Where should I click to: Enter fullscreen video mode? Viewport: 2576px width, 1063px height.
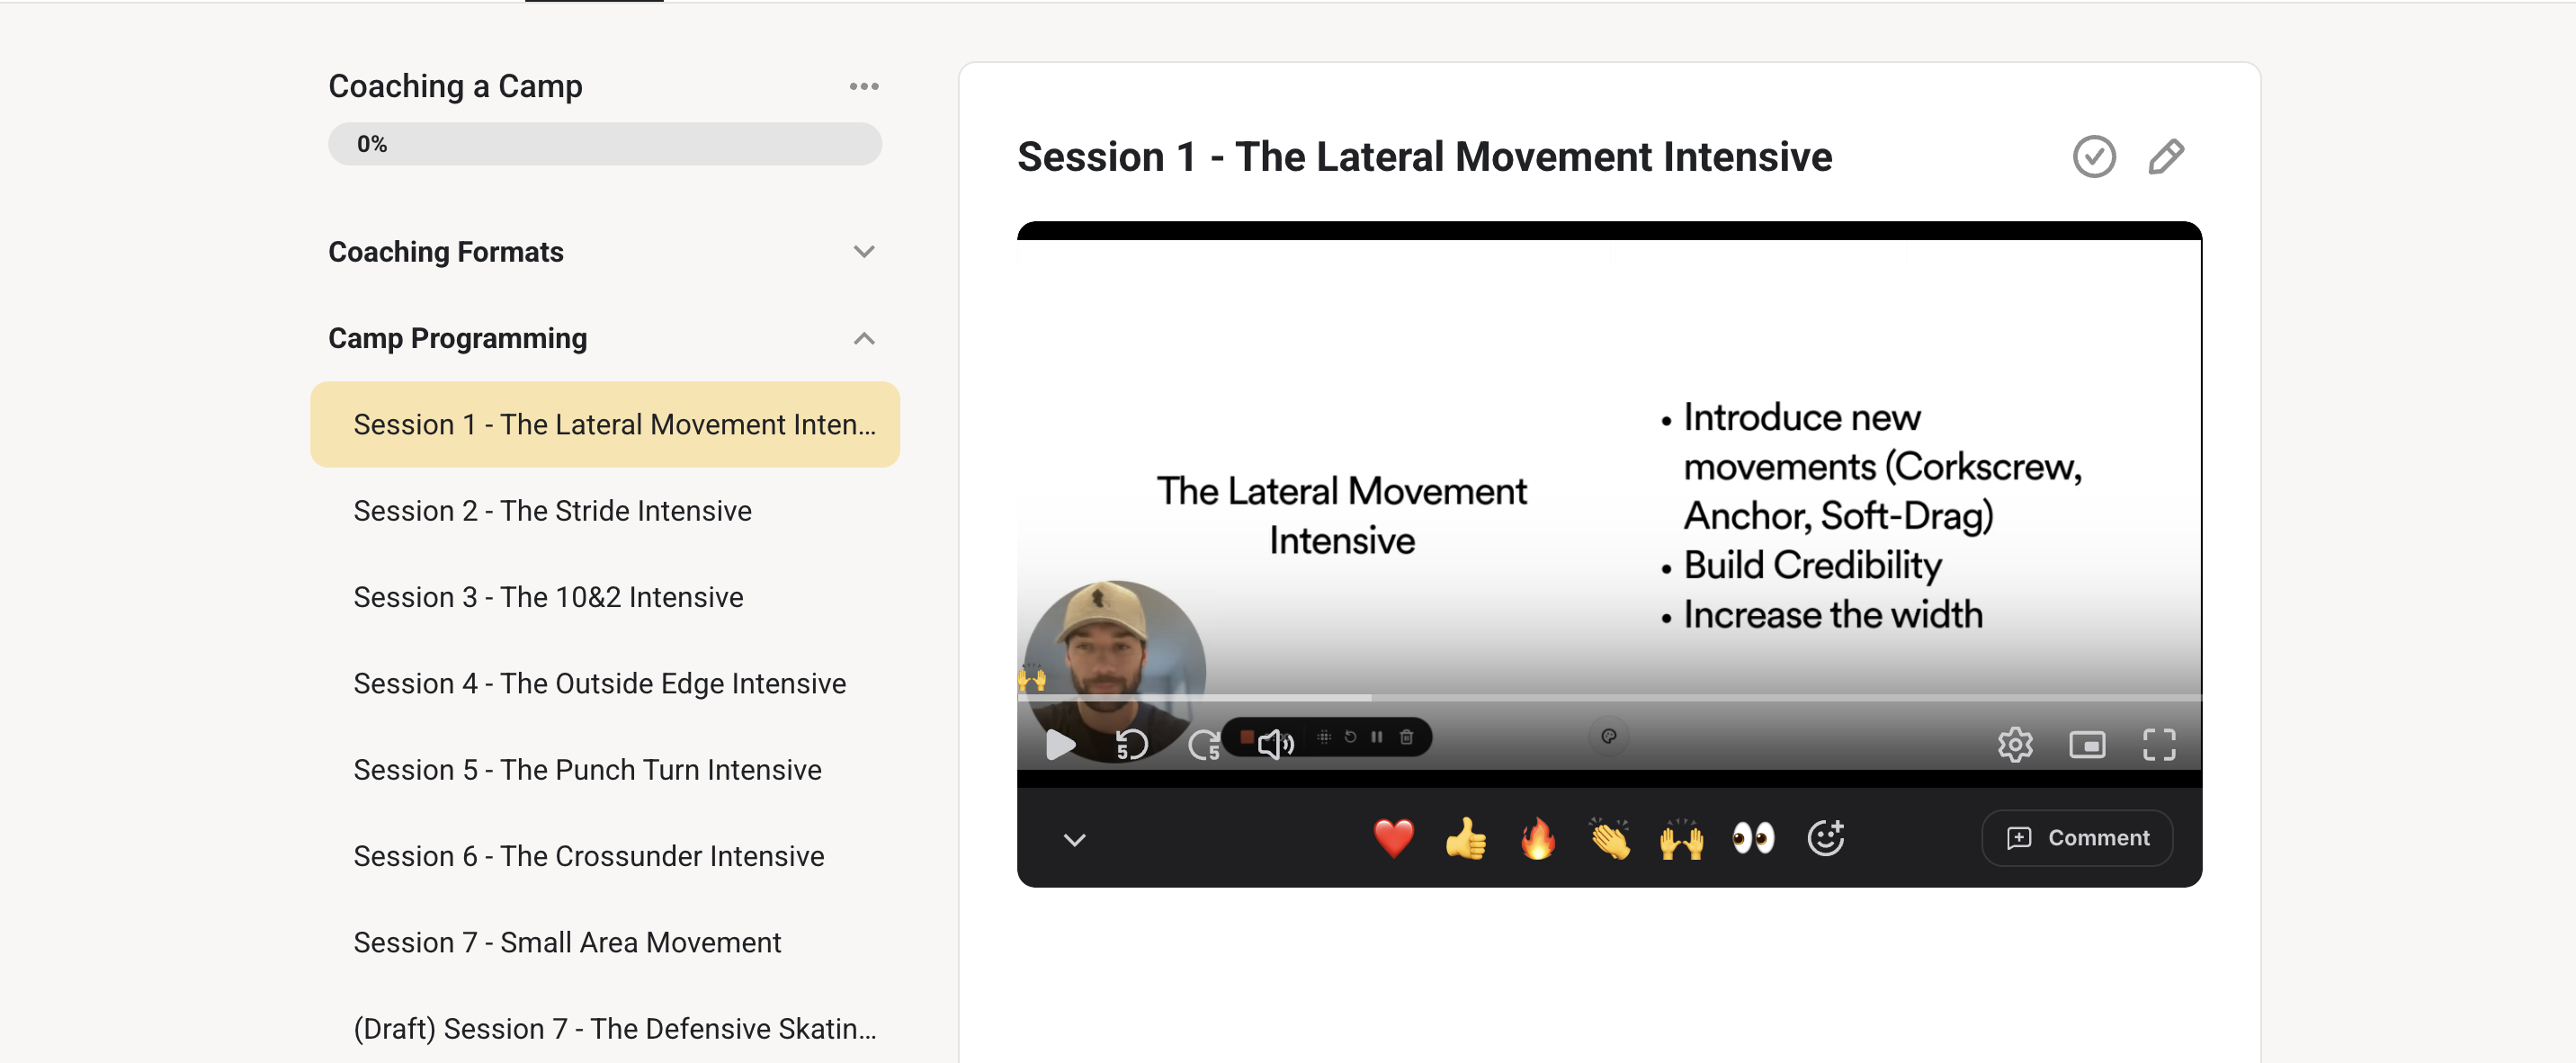[2159, 744]
